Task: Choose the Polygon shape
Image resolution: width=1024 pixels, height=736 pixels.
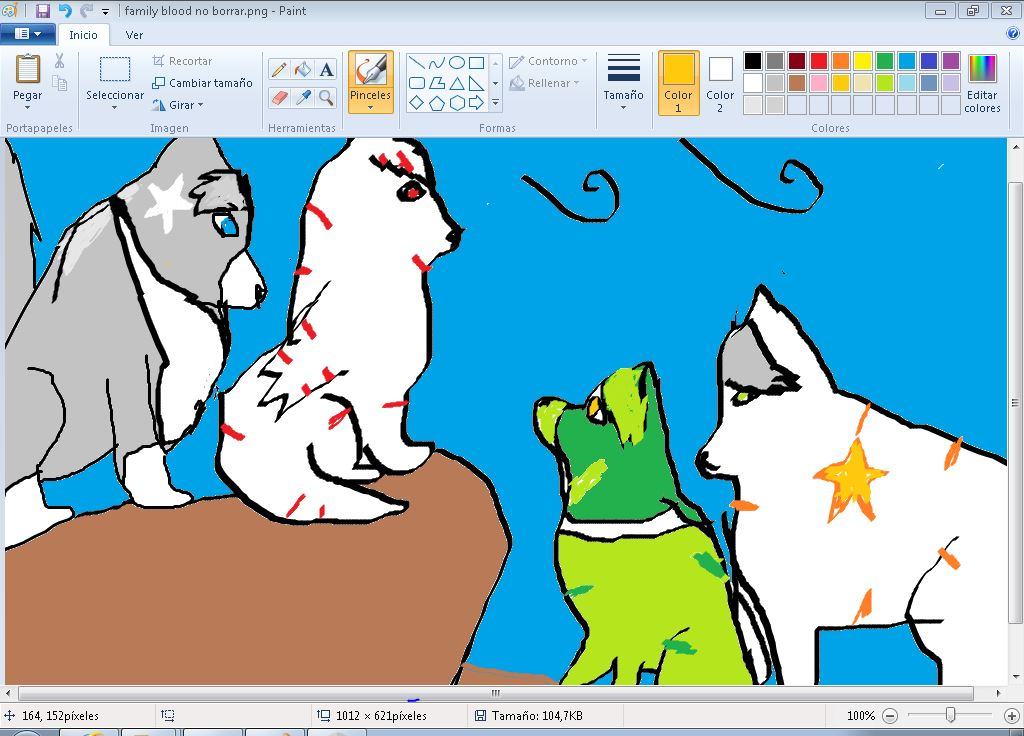Action: tap(437, 83)
